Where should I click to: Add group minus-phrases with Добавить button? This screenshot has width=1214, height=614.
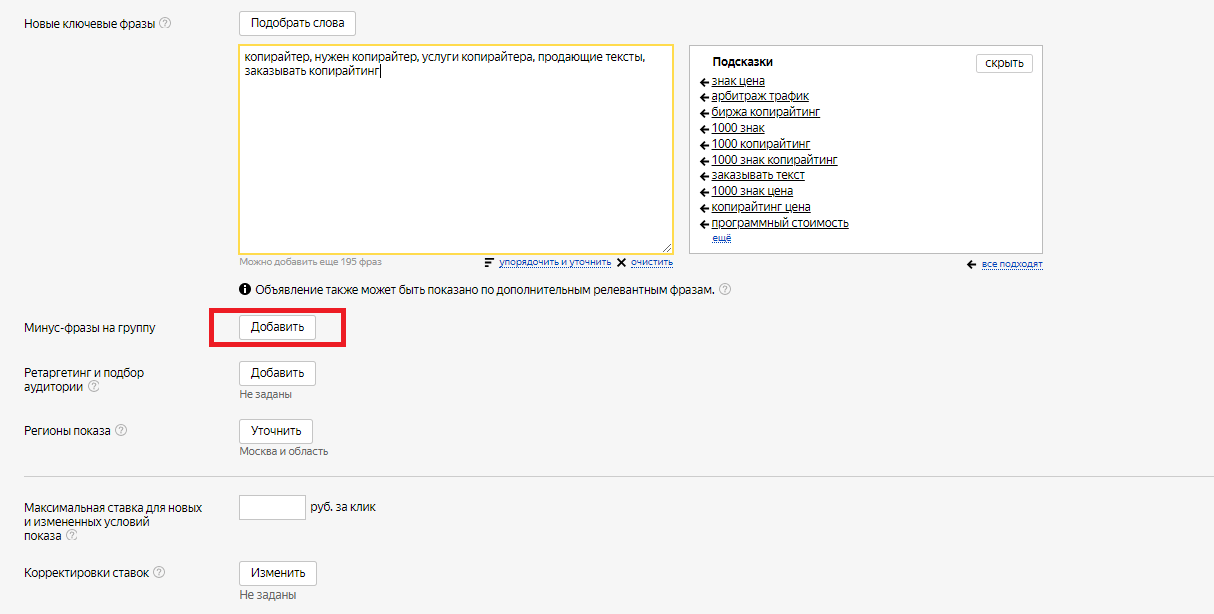click(x=277, y=327)
